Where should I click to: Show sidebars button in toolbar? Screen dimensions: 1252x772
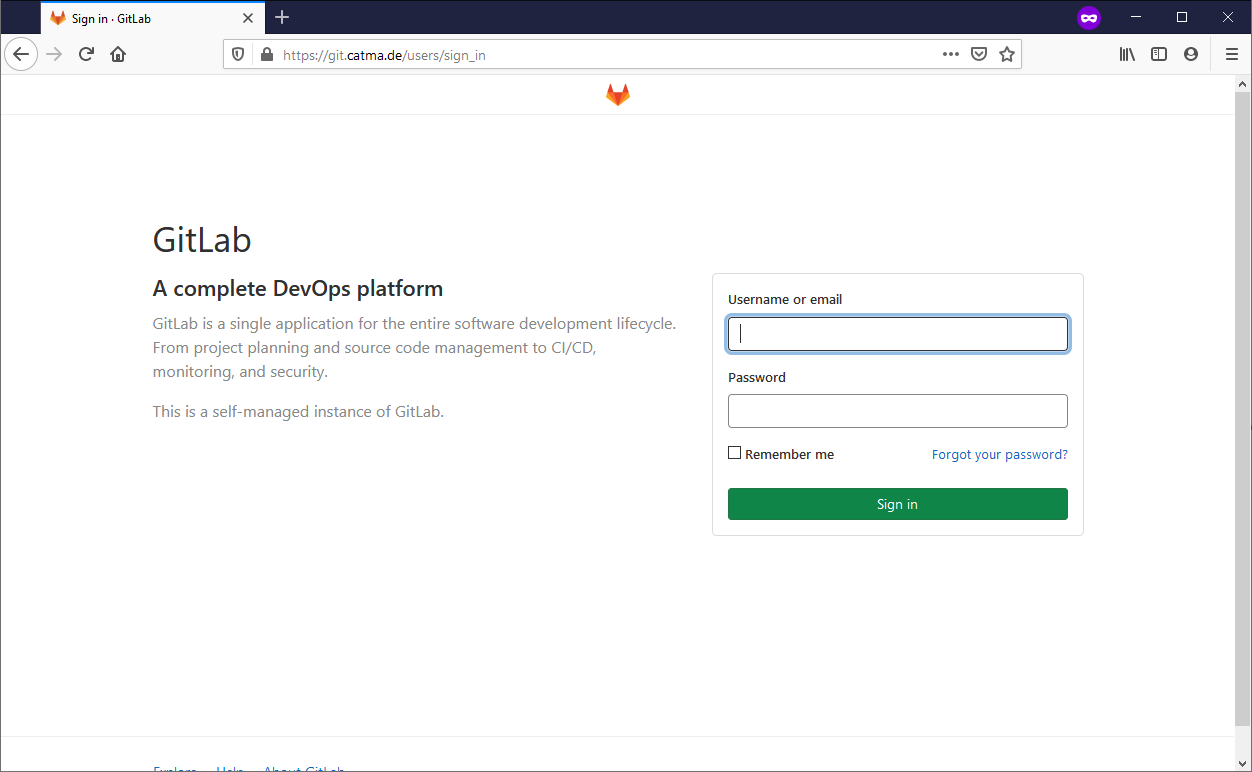(1159, 54)
